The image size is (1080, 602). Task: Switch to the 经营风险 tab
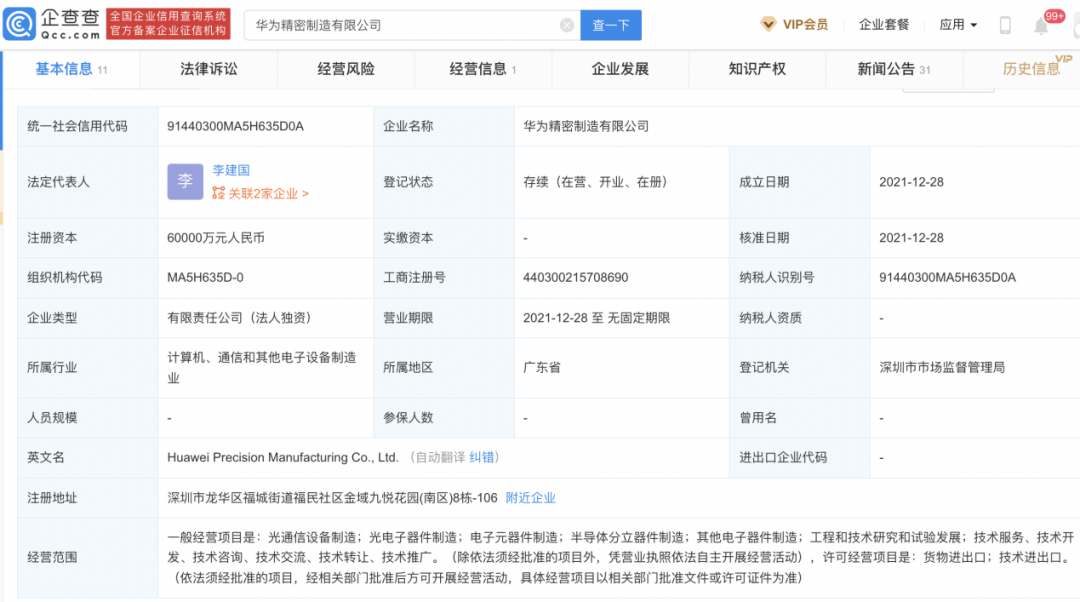click(x=346, y=69)
